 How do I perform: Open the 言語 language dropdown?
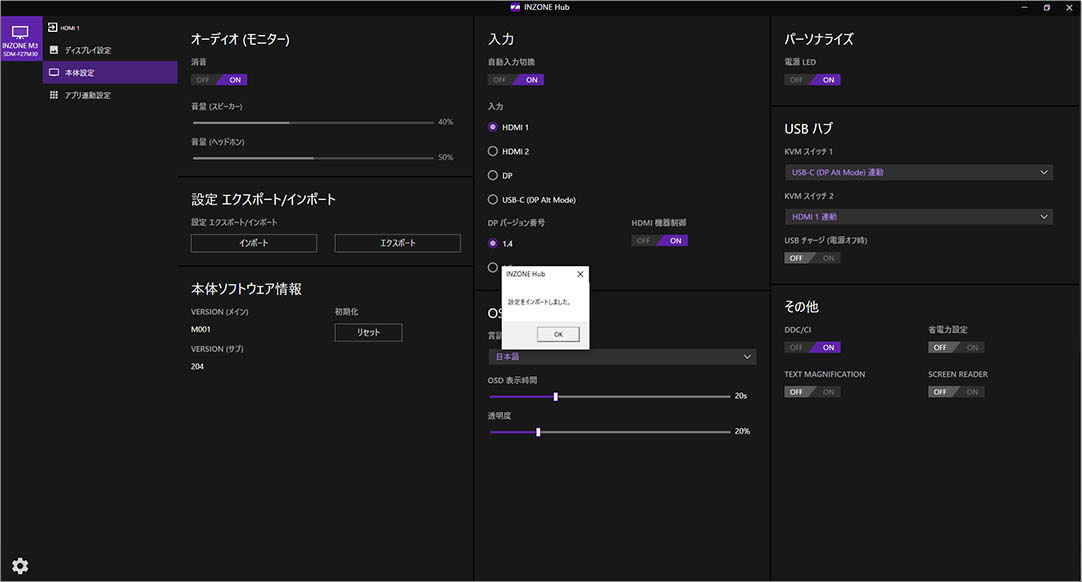(622, 357)
